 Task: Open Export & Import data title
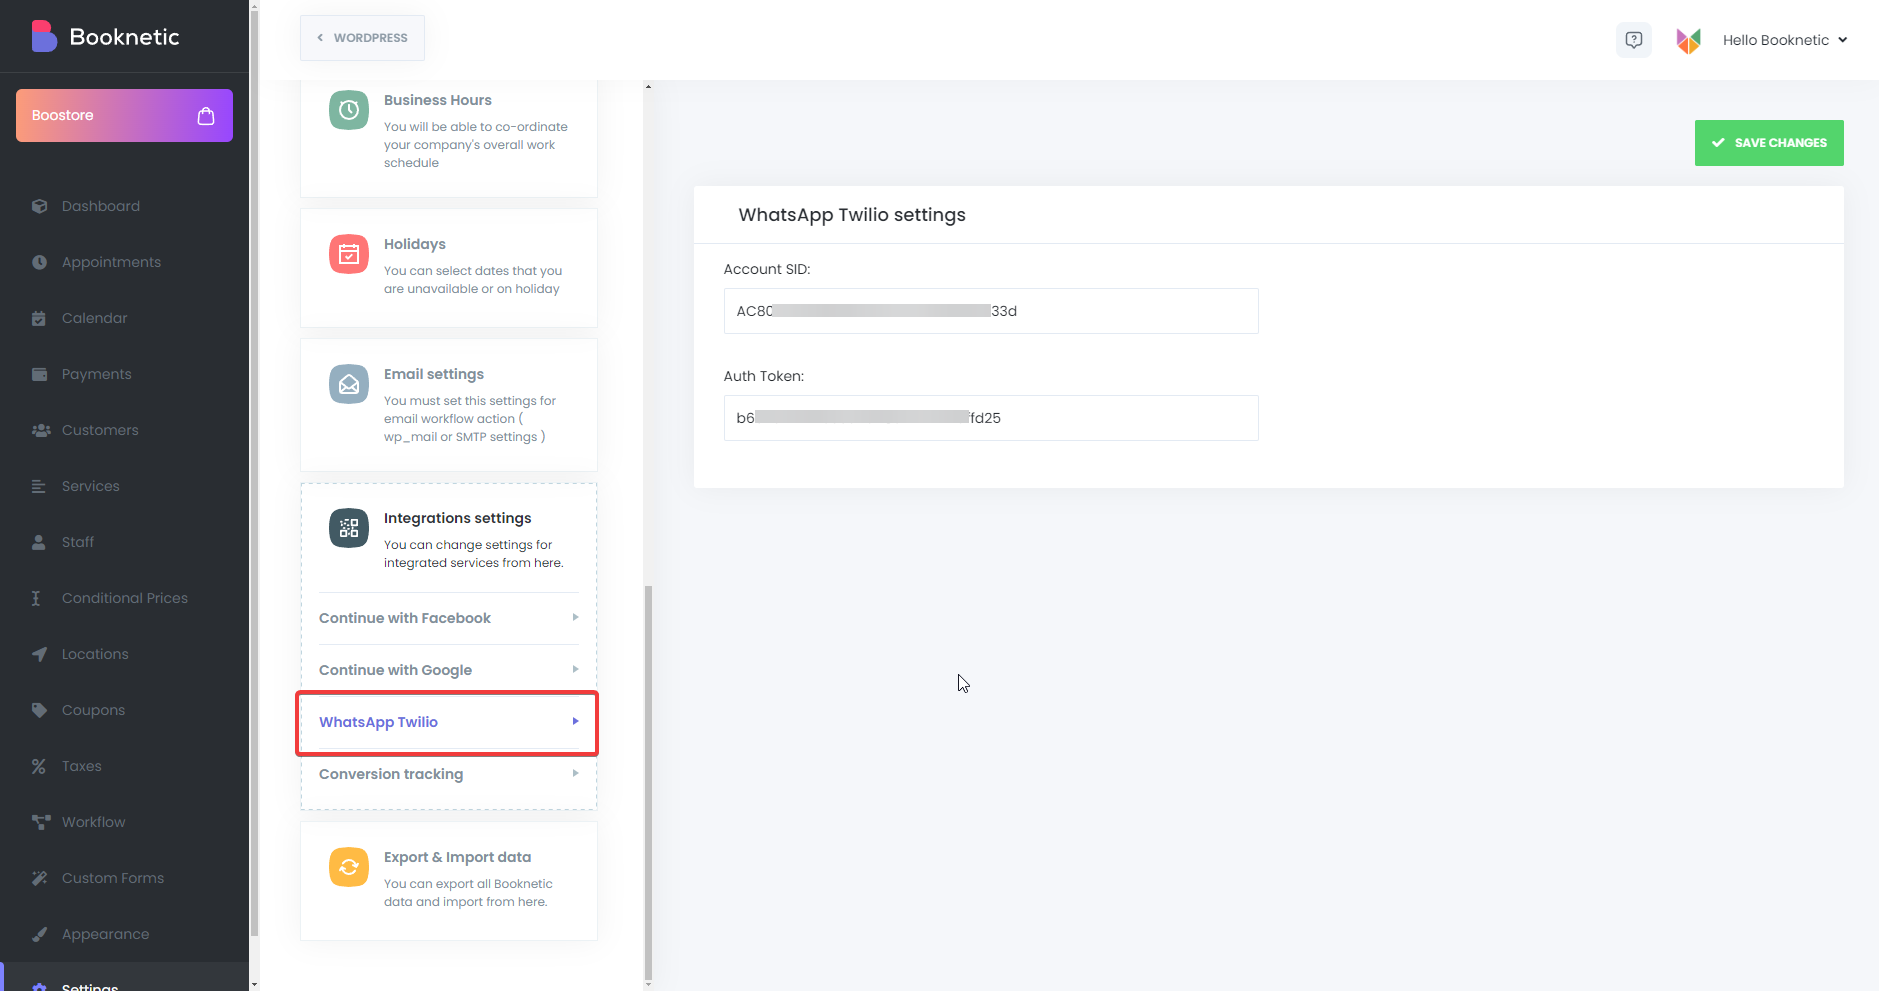[x=457, y=857]
